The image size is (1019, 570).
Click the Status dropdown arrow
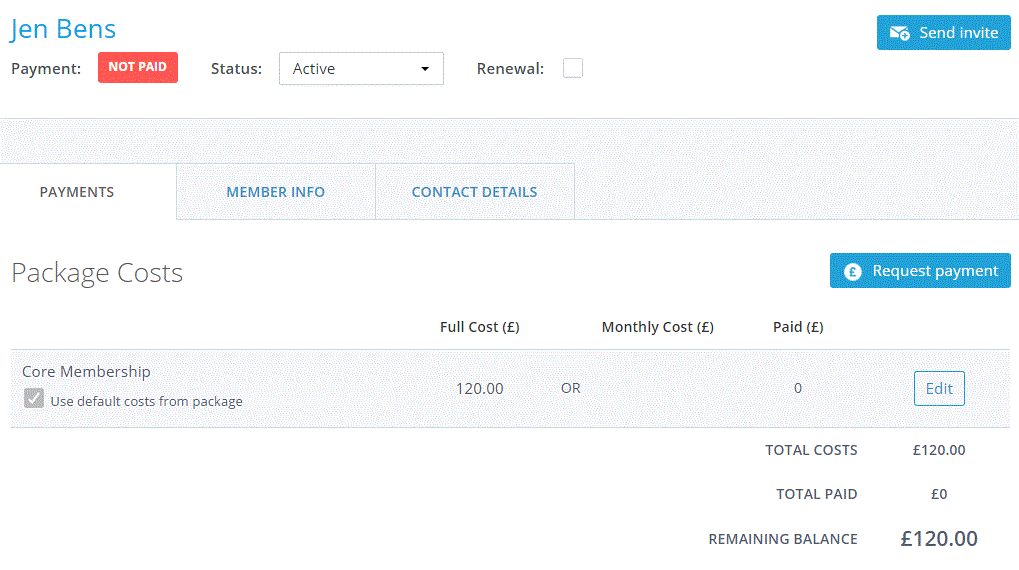tap(425, 69)
